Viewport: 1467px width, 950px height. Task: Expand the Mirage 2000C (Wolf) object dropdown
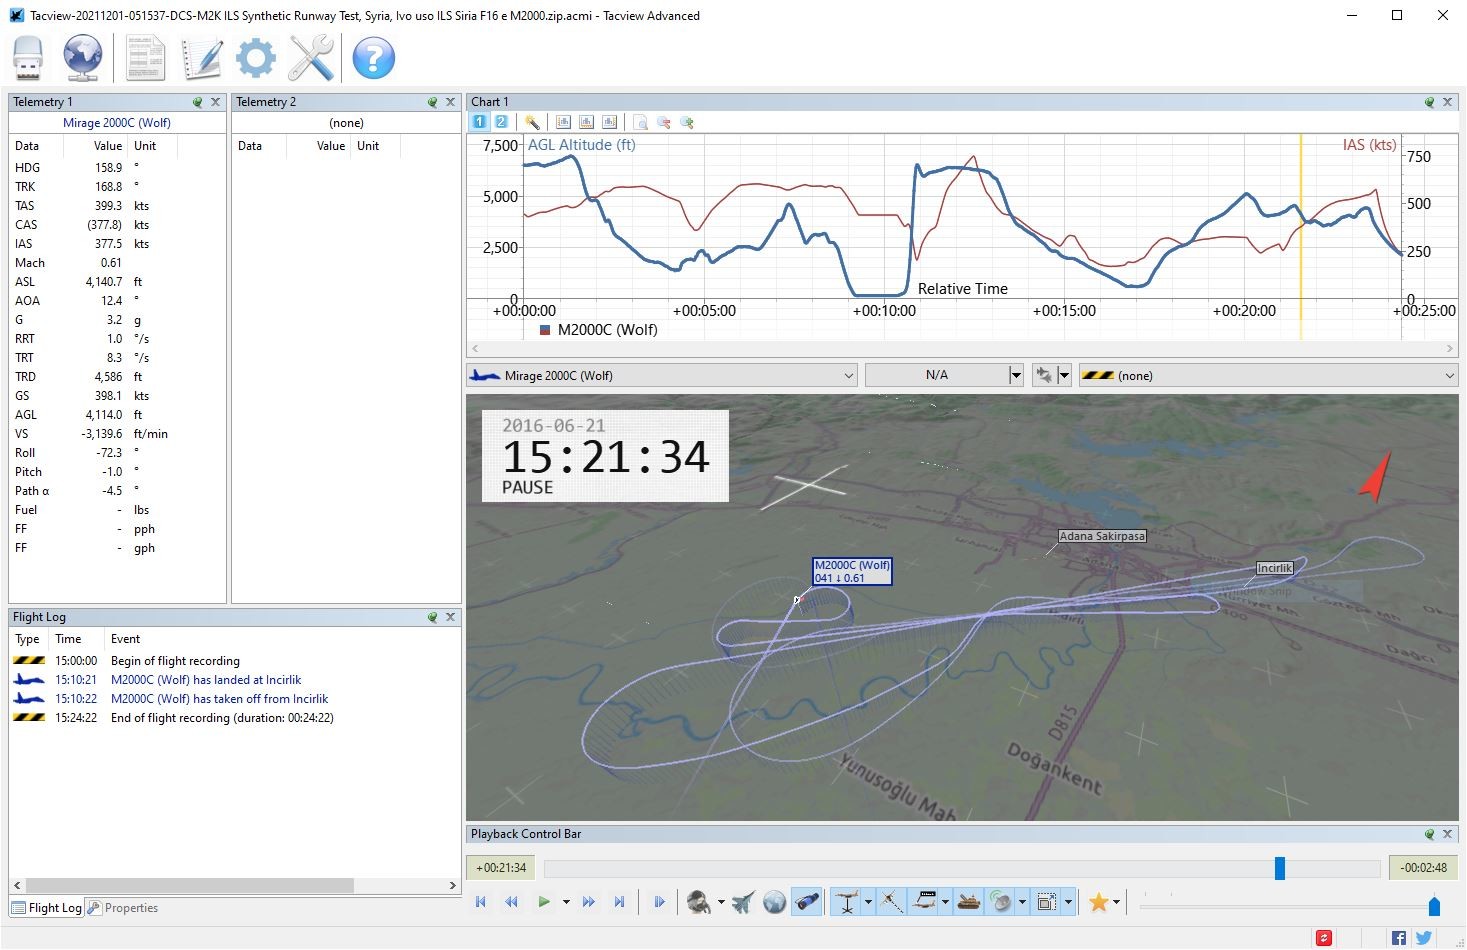click(662, 376)
